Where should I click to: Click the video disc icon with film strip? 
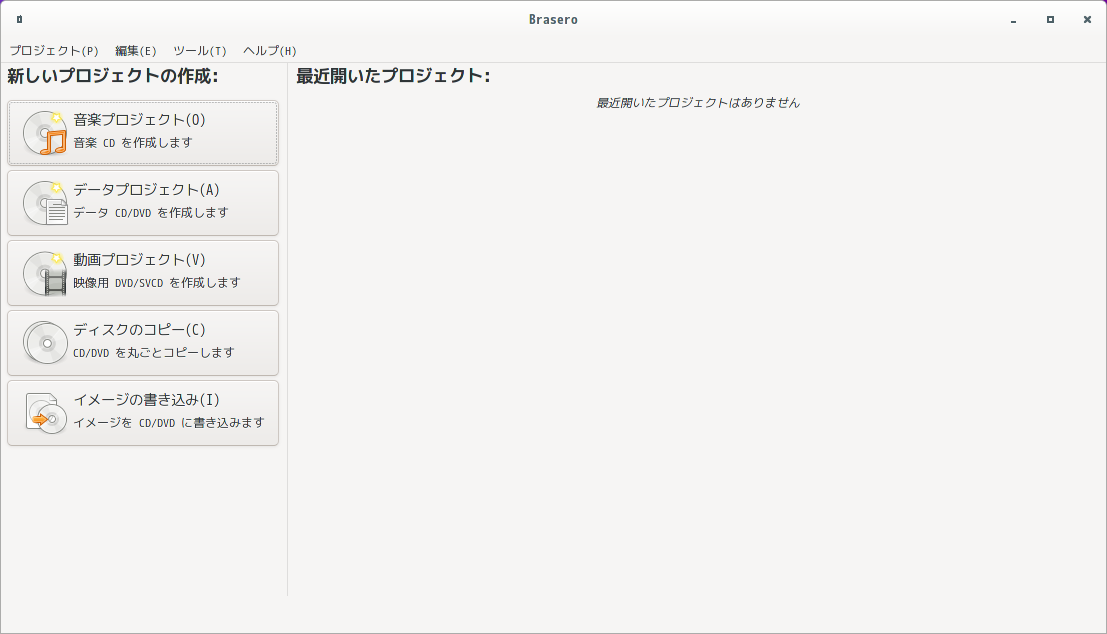pos(45,273)
